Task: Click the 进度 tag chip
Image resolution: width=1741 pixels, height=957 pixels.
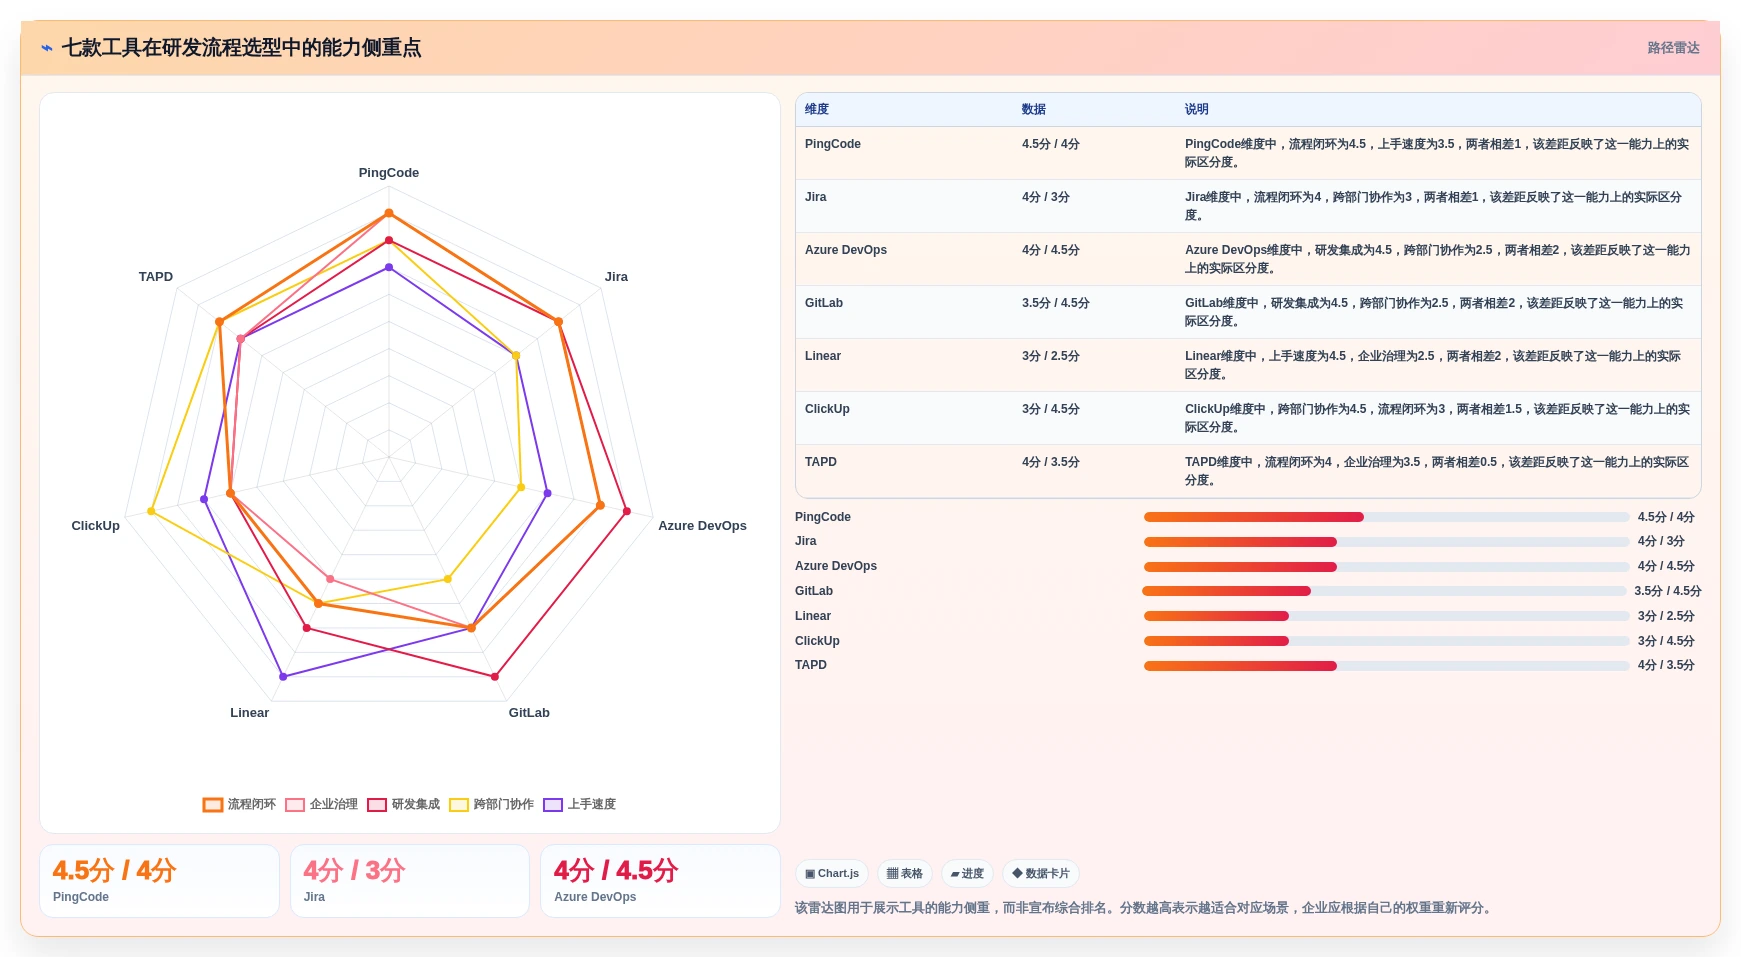Action: (x=967, y=874)
